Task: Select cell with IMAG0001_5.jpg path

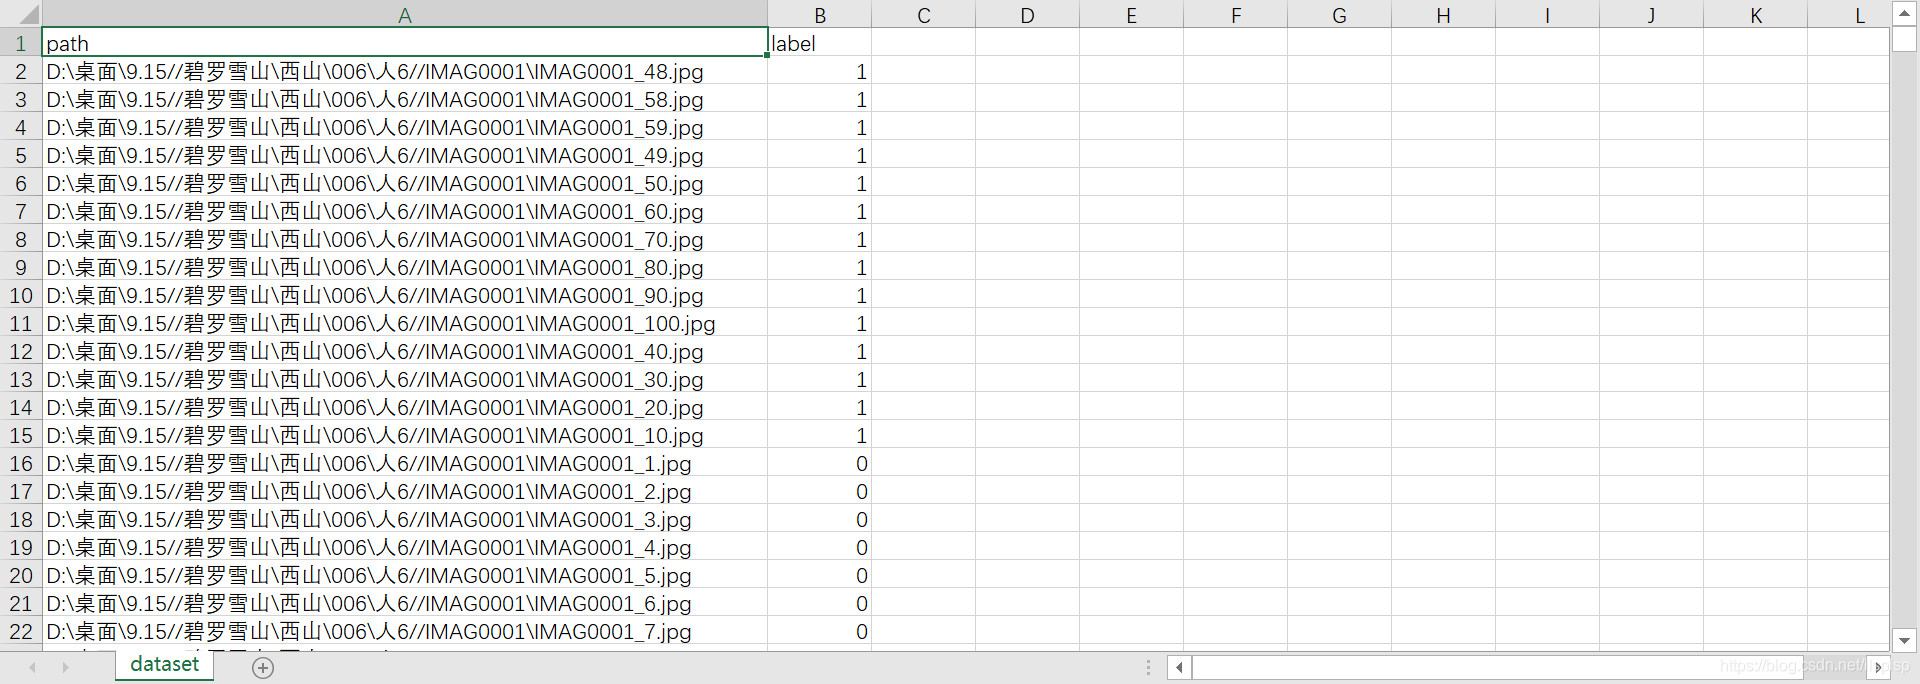Action: (x=405, y=575)
